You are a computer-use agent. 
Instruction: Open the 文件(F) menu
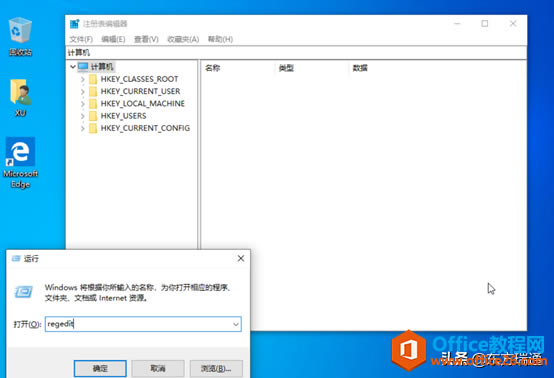pos(81,39)
